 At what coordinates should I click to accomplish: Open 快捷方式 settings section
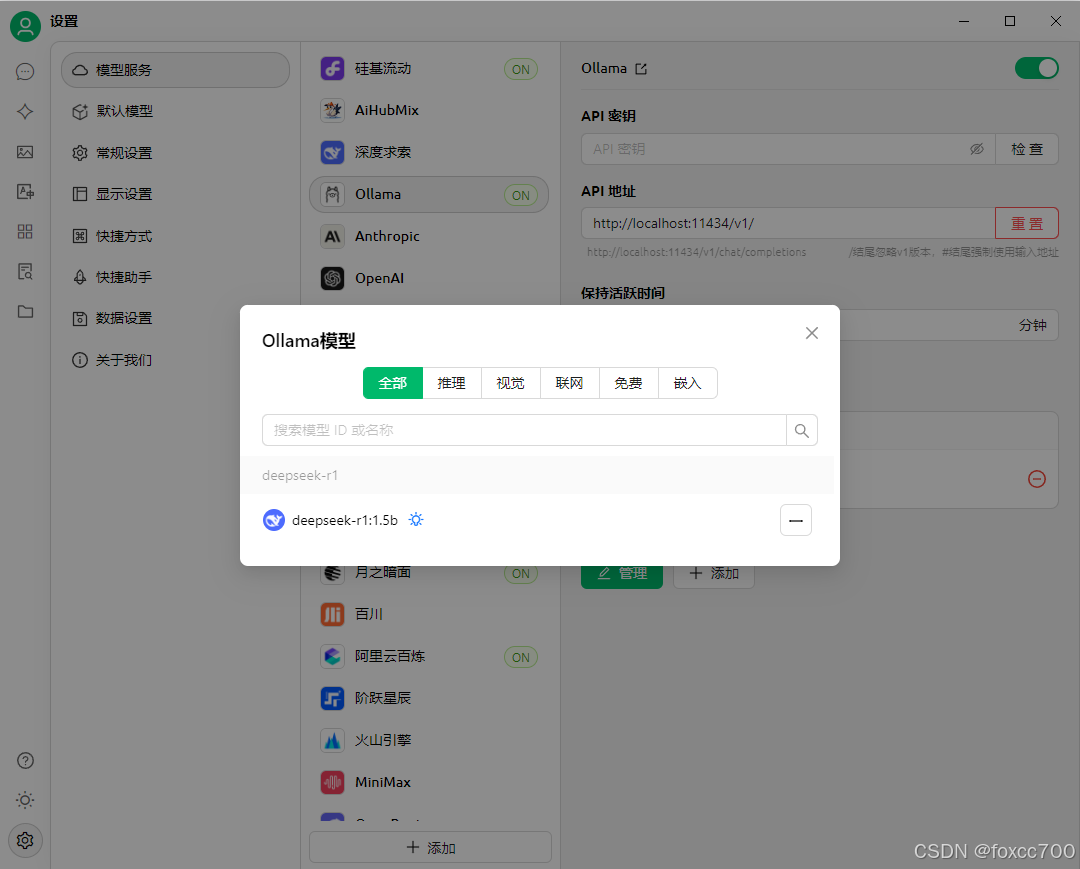(176, 236)
